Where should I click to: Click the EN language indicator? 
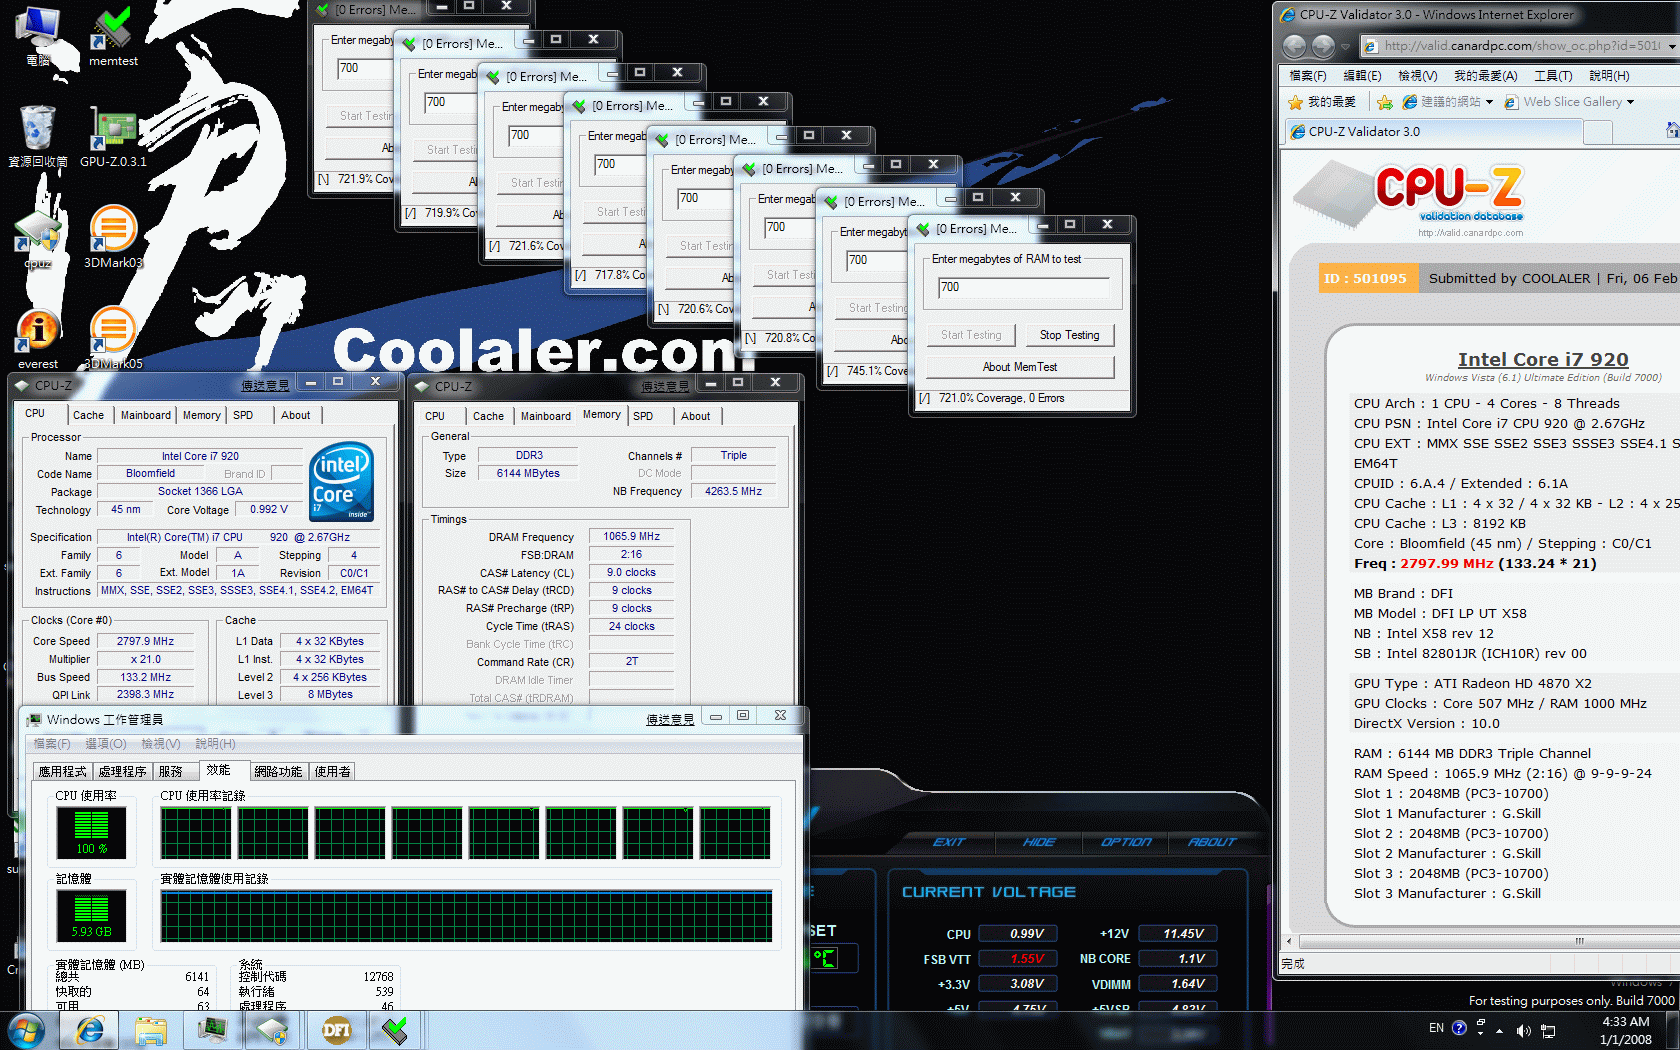point(1436,1028)
